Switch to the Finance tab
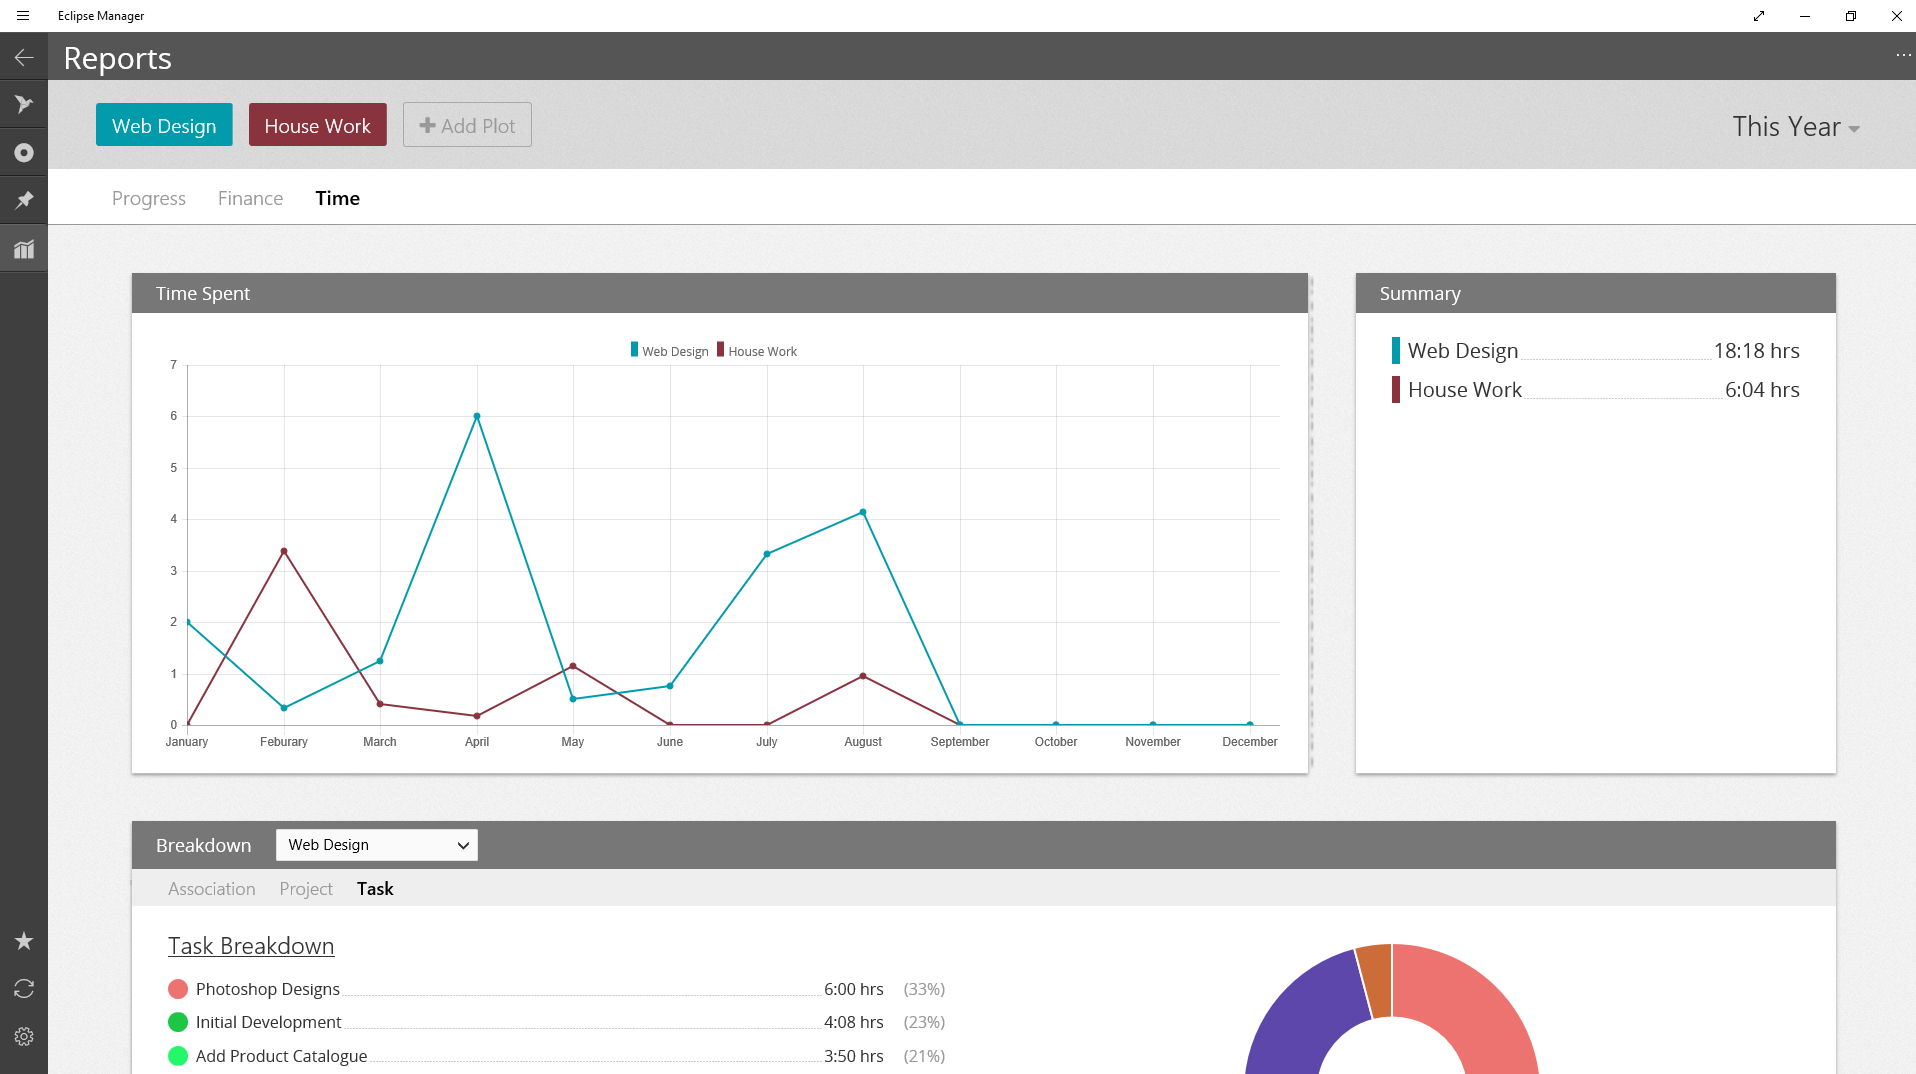 click(x=250, y=198)
